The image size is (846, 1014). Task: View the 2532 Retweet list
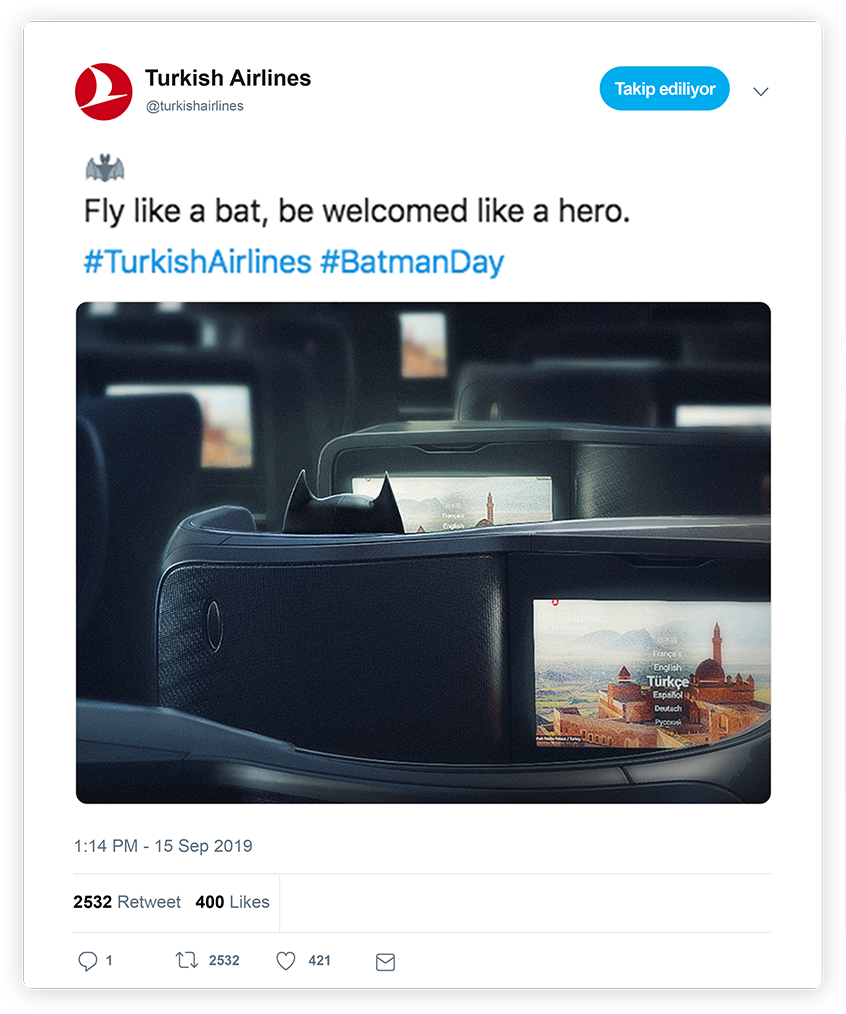127,901
